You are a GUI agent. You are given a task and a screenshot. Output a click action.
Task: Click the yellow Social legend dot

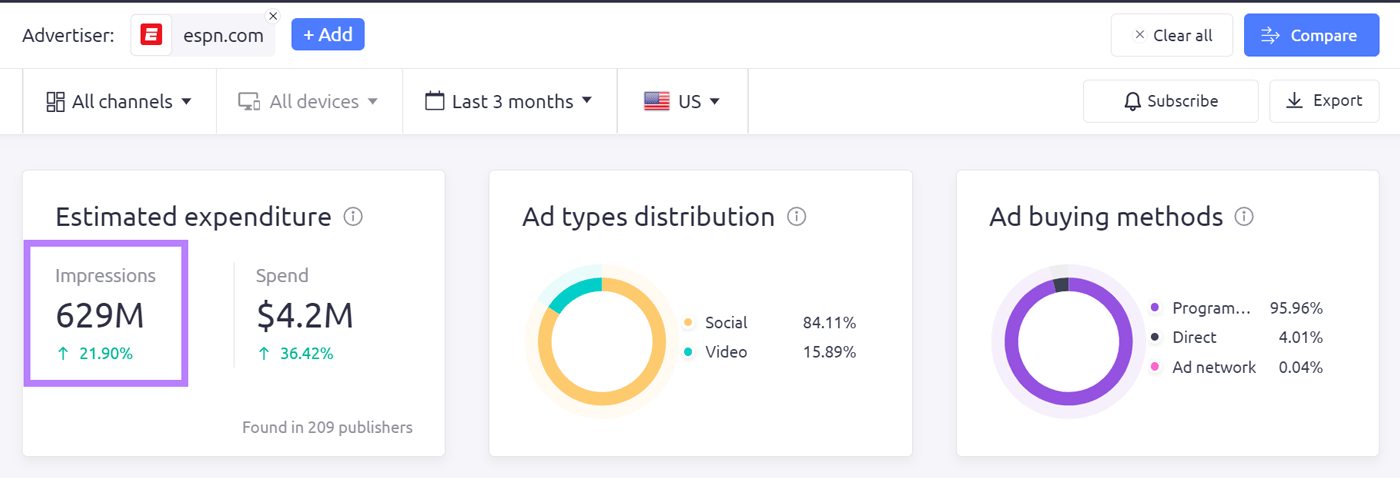tap(688, 323)
